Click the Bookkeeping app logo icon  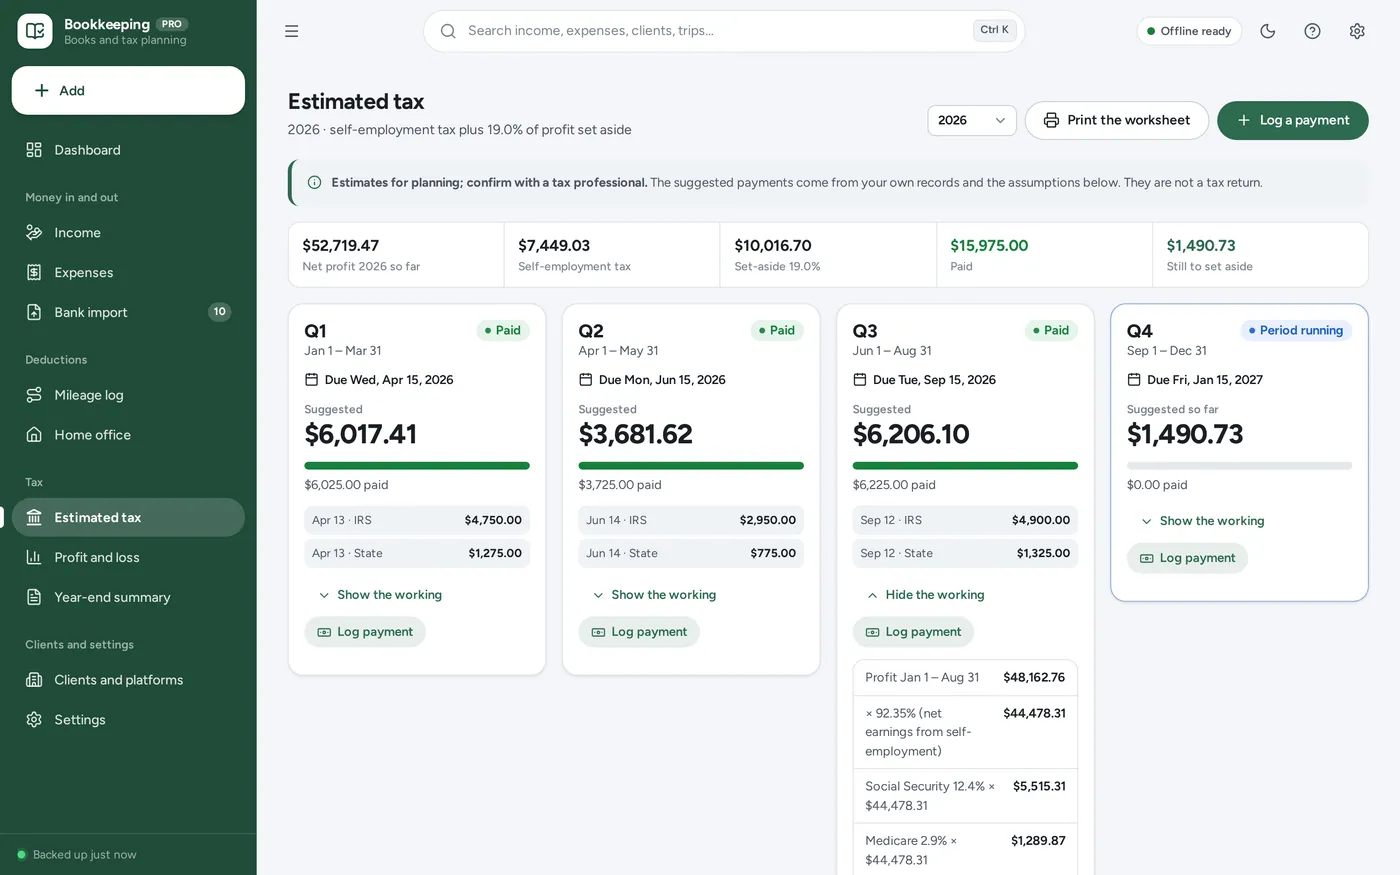click(x=35, y=31)
